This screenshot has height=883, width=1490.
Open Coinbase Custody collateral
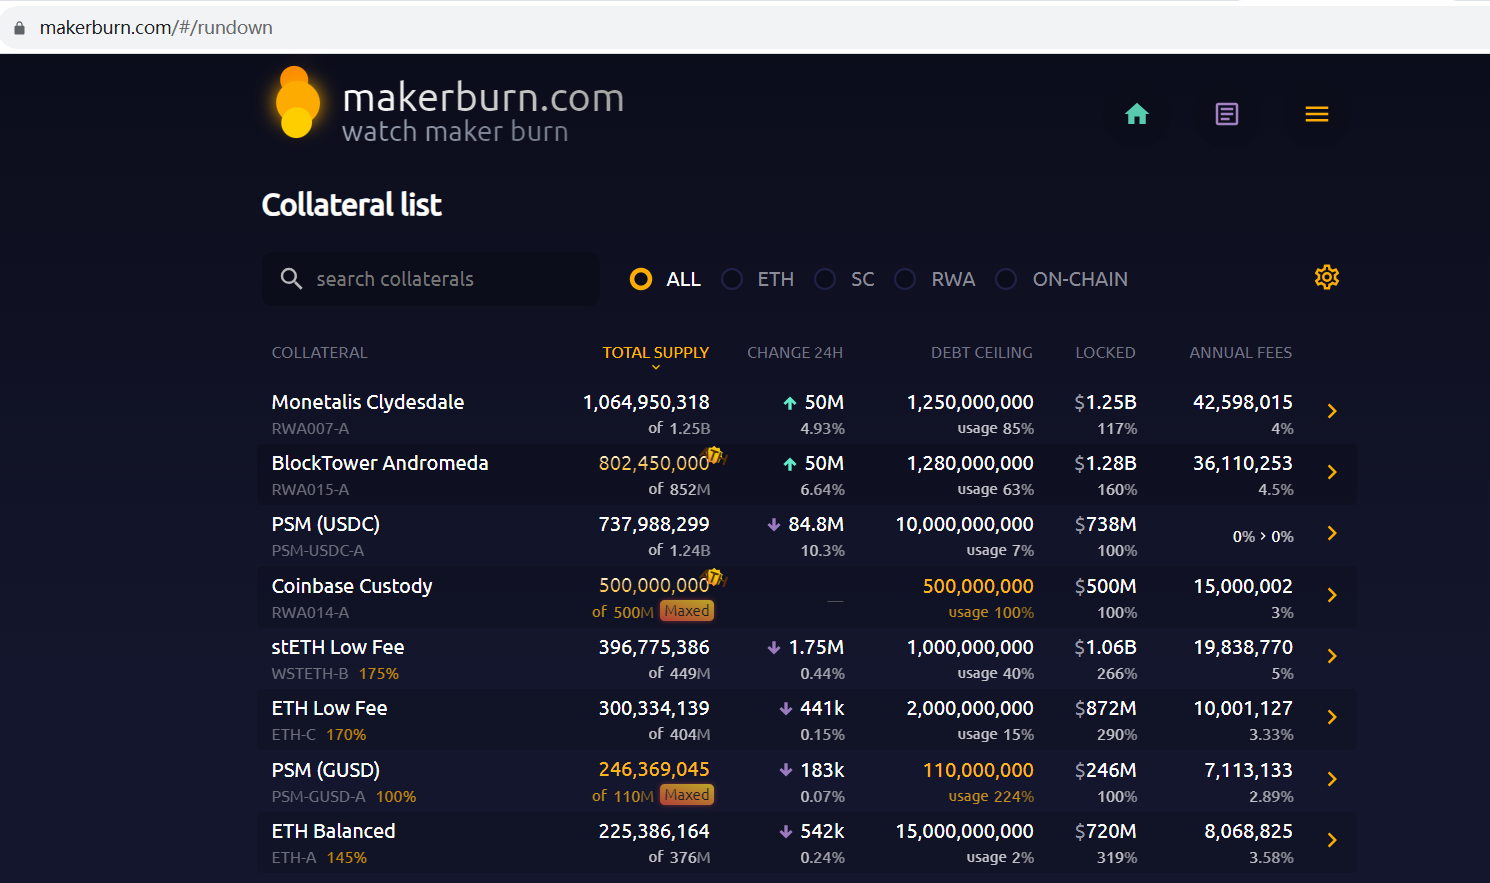click(x=352, y=586)
